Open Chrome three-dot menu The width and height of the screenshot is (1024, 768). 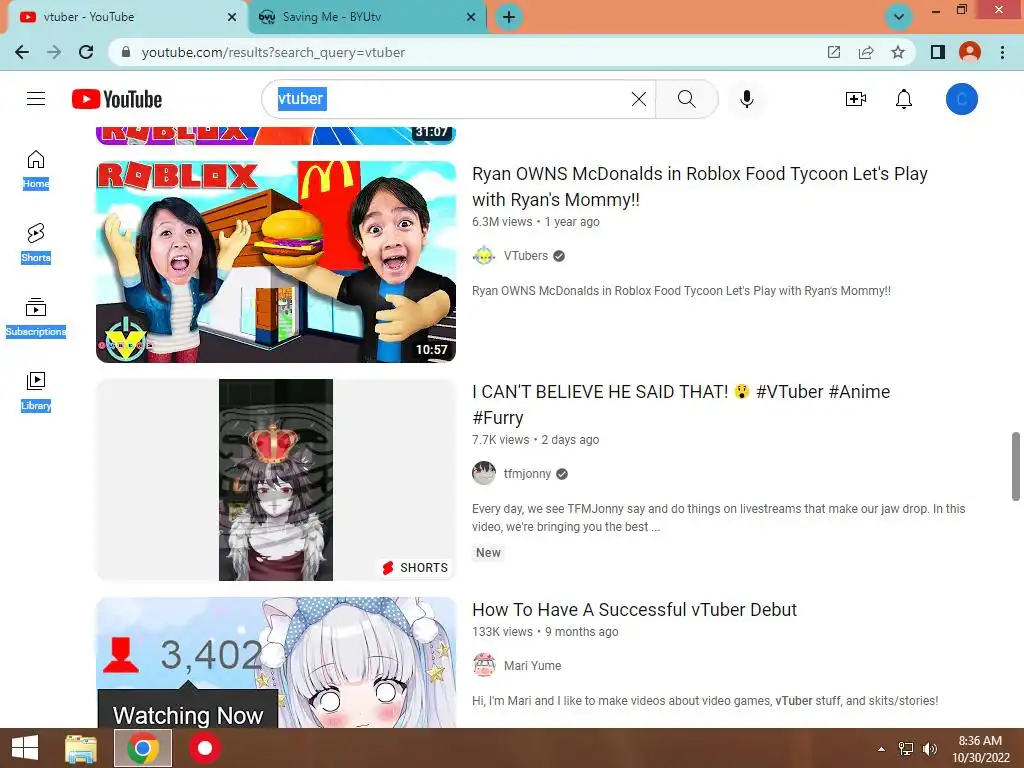pos(1002,52)
